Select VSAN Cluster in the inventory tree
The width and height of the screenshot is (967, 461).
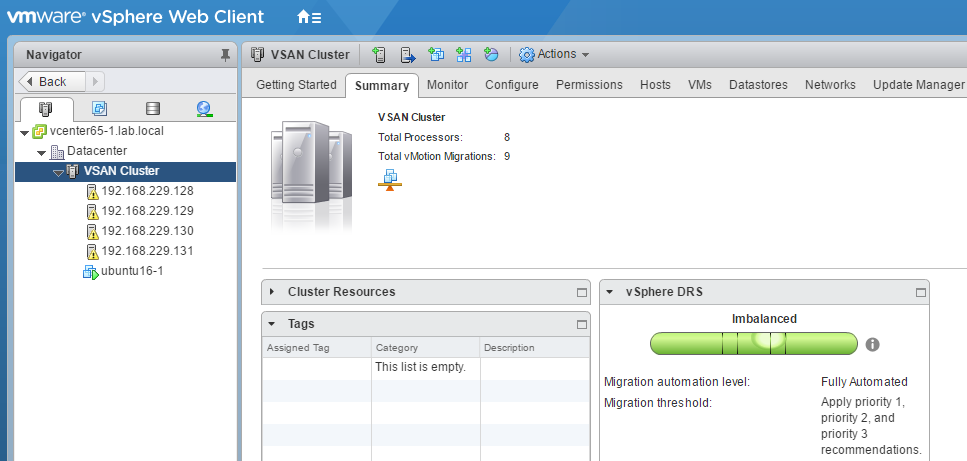(121, 171)
